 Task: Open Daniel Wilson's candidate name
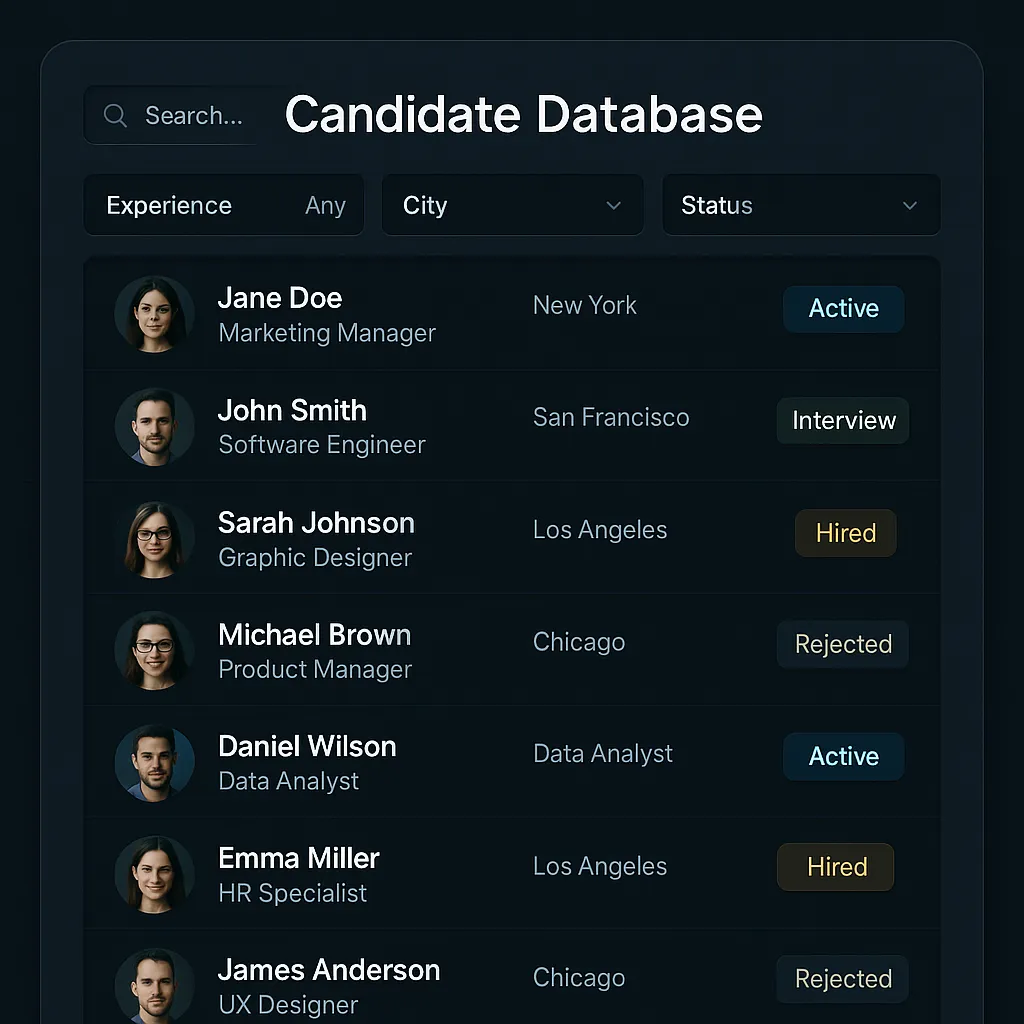pos(307,746)
